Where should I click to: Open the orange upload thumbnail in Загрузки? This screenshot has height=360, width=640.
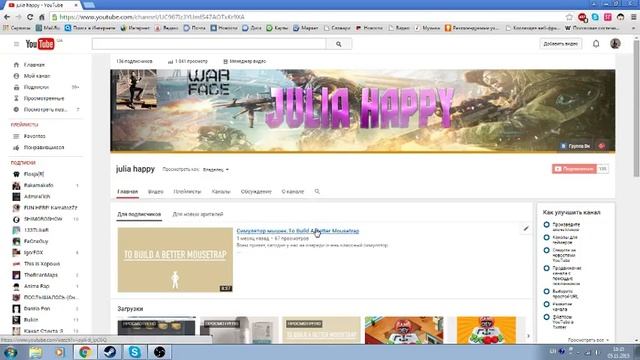click(486, 330)
